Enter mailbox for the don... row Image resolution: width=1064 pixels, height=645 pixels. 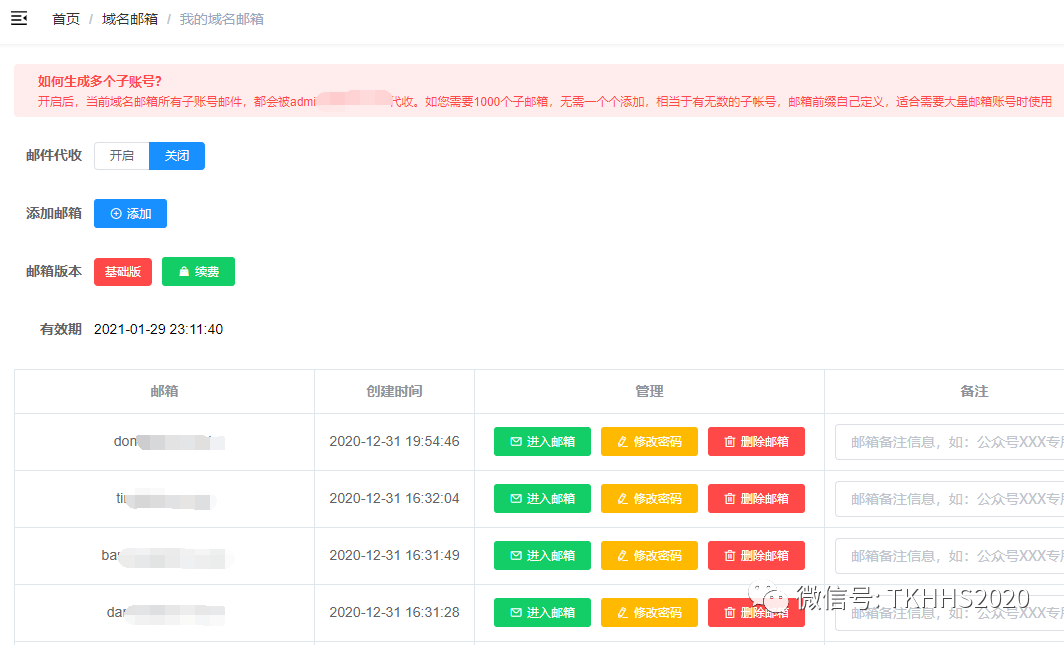542,442
